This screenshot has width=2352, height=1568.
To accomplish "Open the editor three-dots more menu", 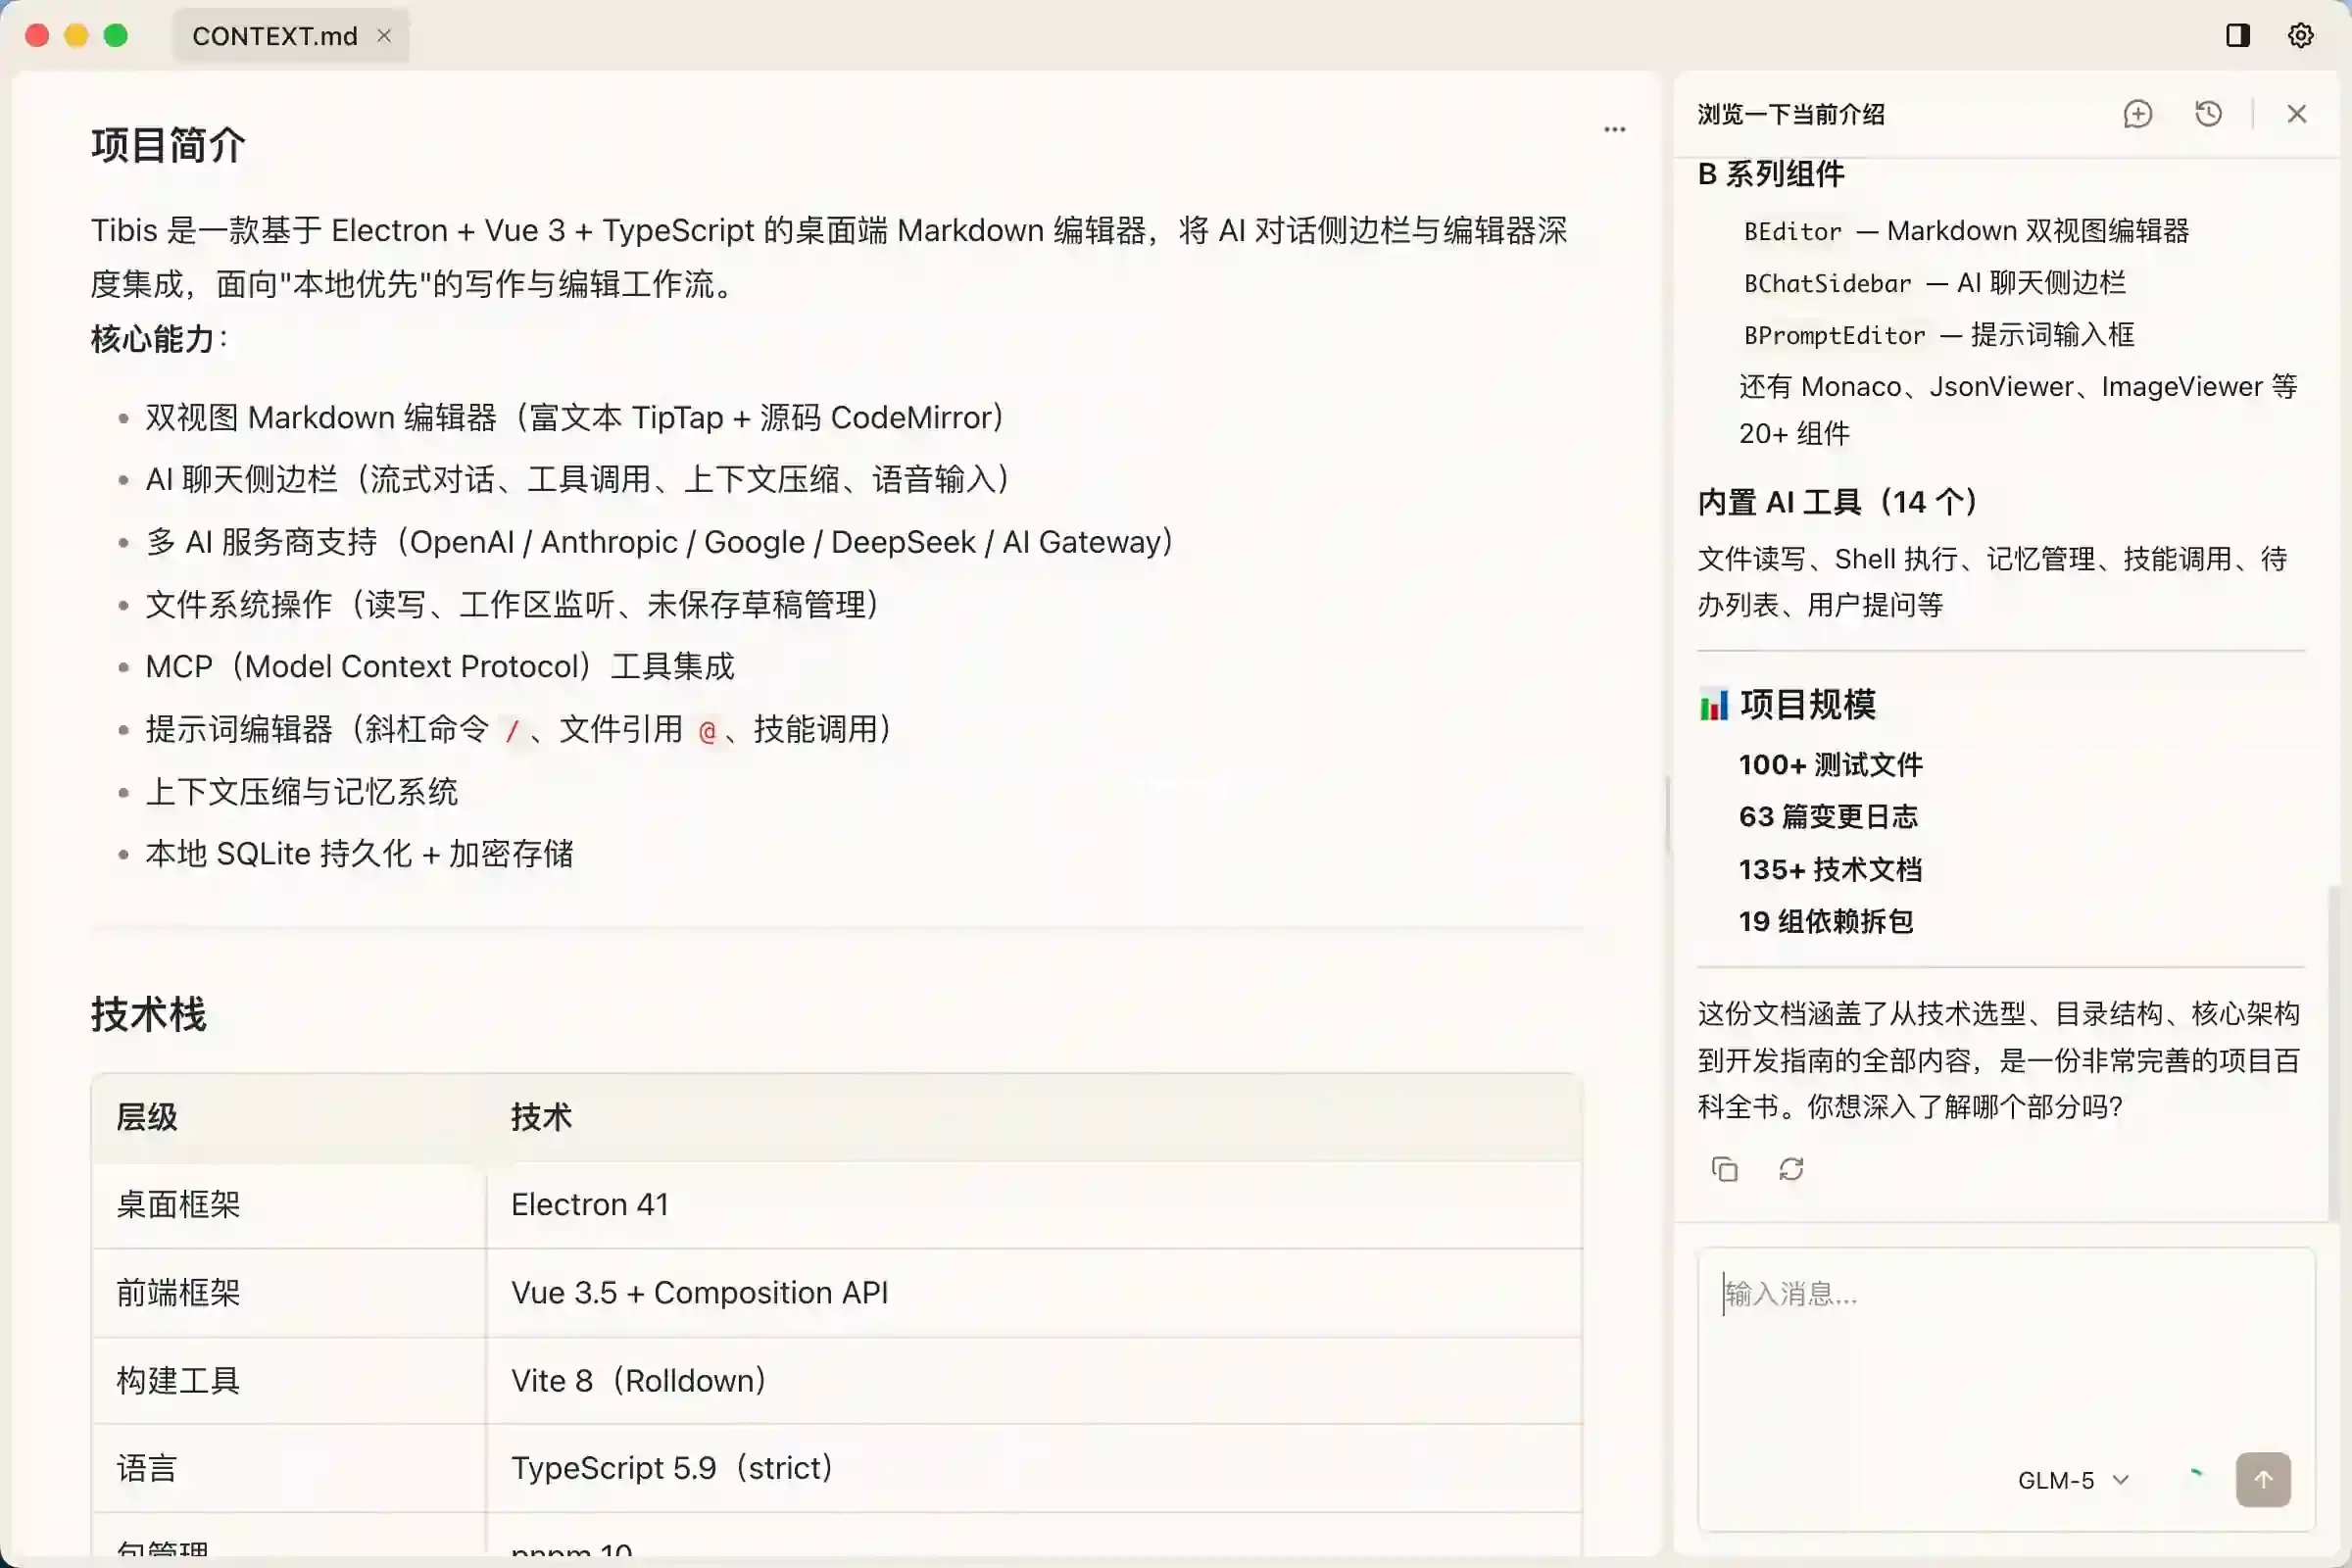I will 1614,130.
